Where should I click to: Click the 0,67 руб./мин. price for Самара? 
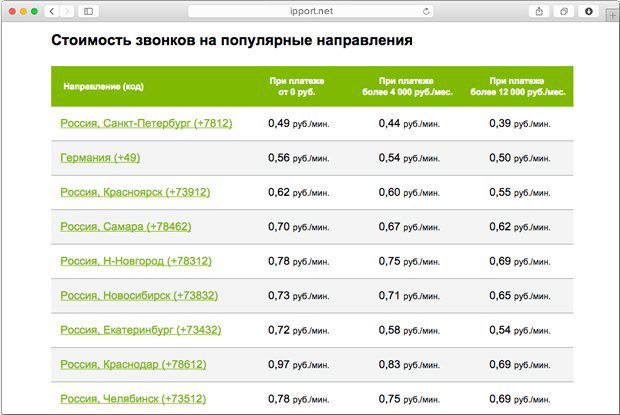[409, 226]
